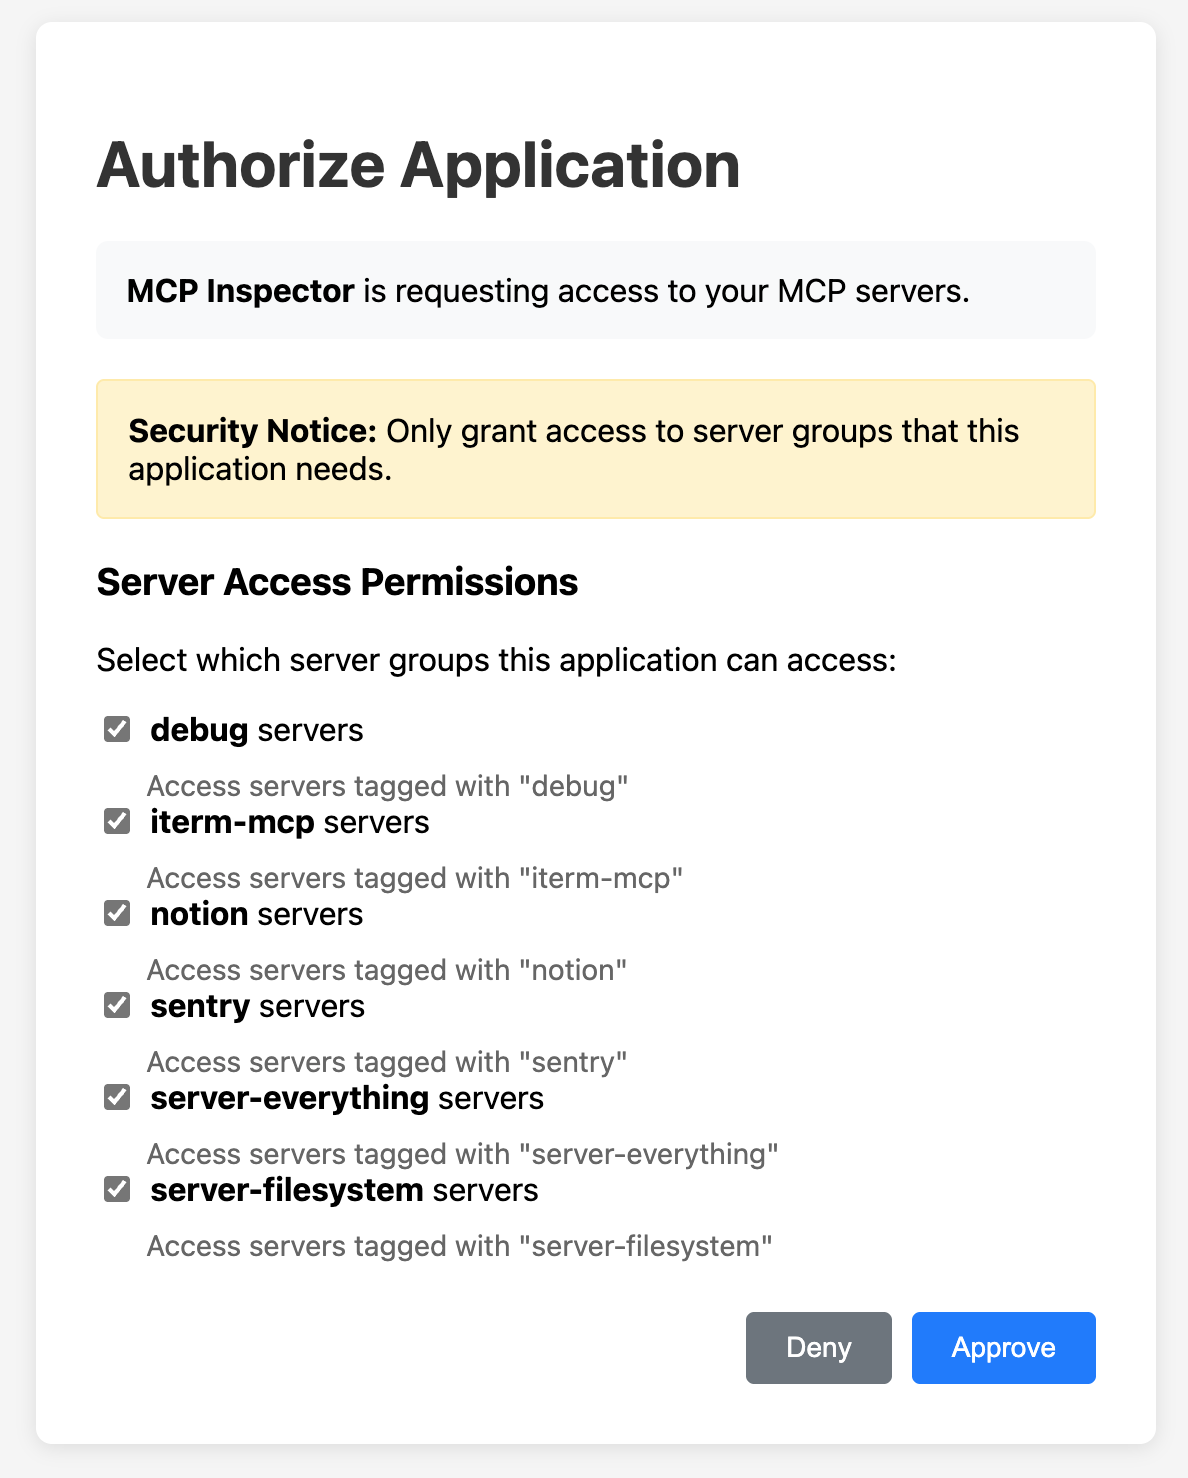Click the Approve button
The height and width of the screenshot is (1478, 1188).
coord(1003,1347)
